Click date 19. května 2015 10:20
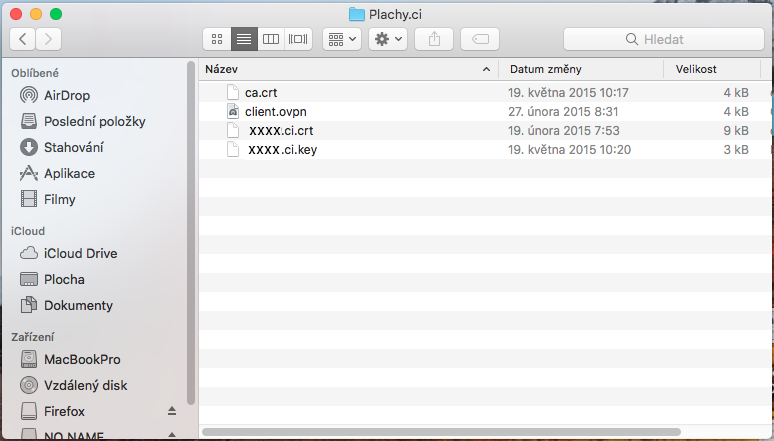Image resolution: width=774 pixels, height=441 pixels. click(x=570, y=150)
